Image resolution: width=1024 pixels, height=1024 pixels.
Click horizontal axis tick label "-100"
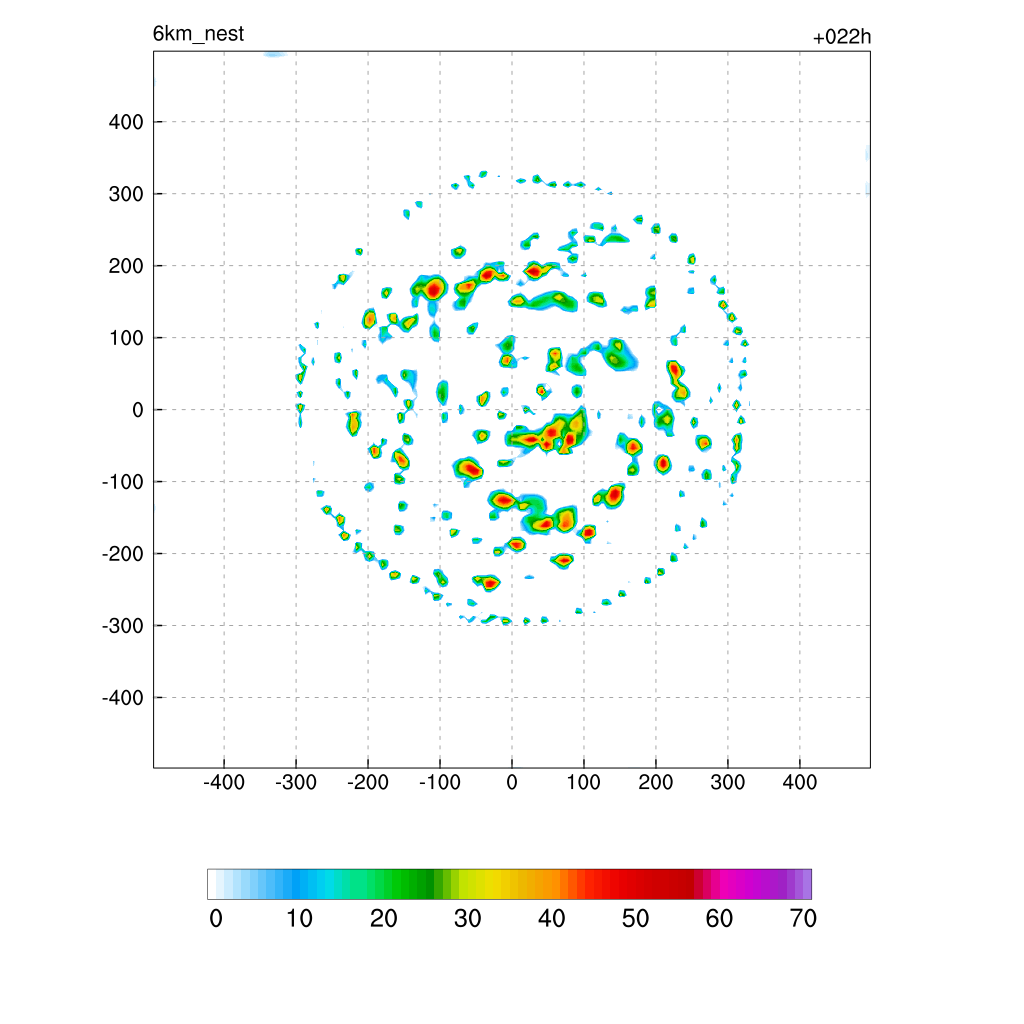pyautogui.click(x=440, y=782)
